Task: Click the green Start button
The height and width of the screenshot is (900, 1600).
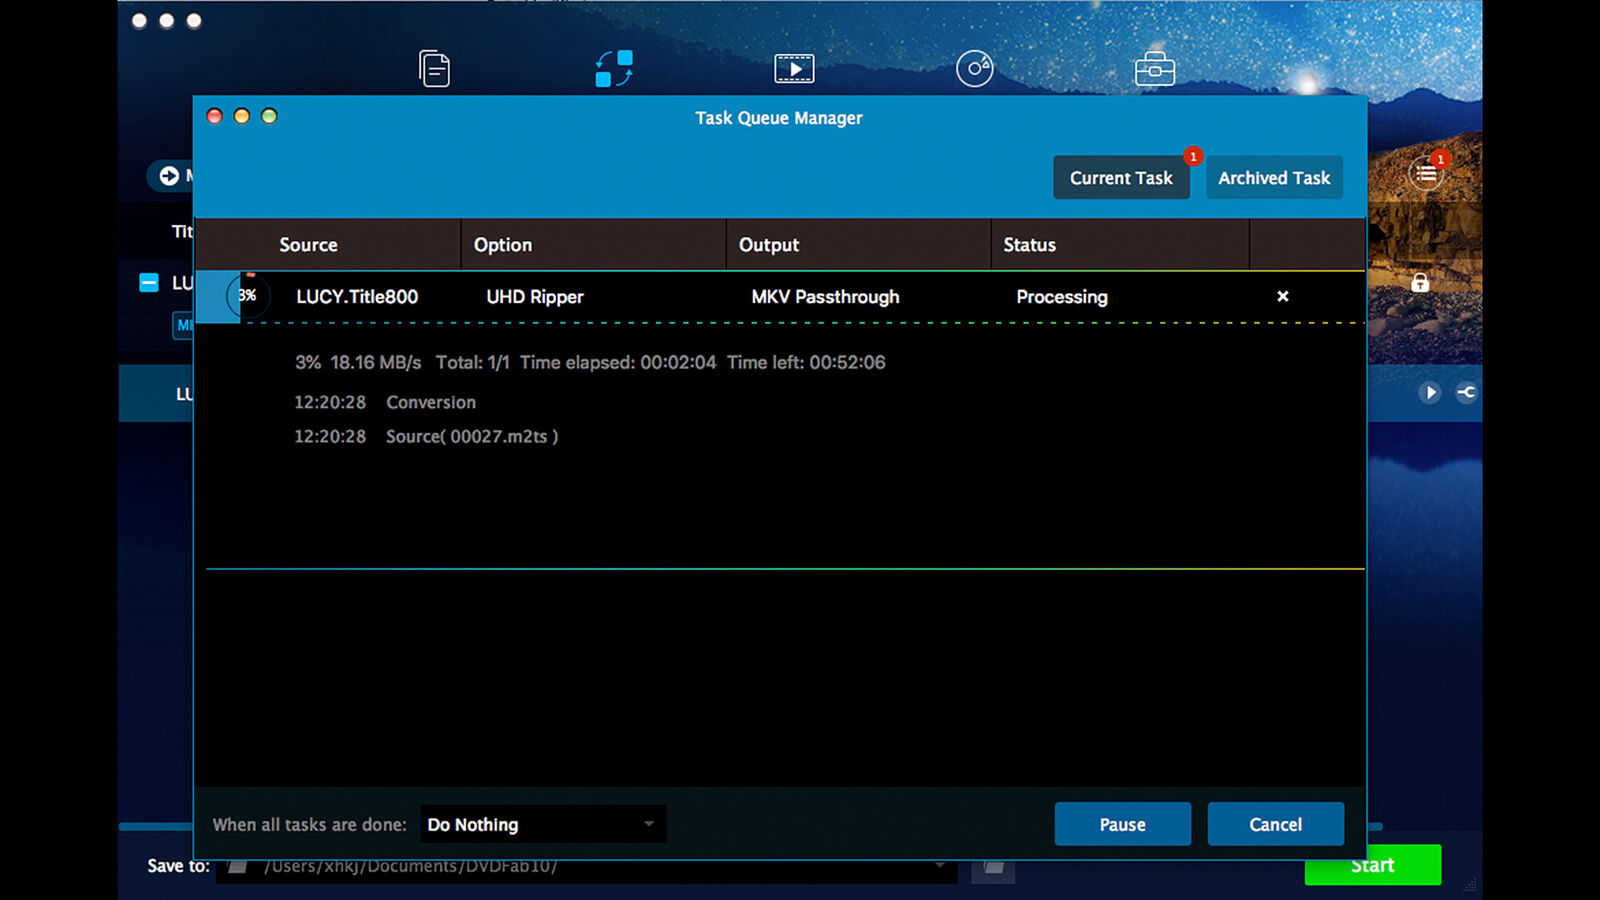Action: tap(1372, 866)
